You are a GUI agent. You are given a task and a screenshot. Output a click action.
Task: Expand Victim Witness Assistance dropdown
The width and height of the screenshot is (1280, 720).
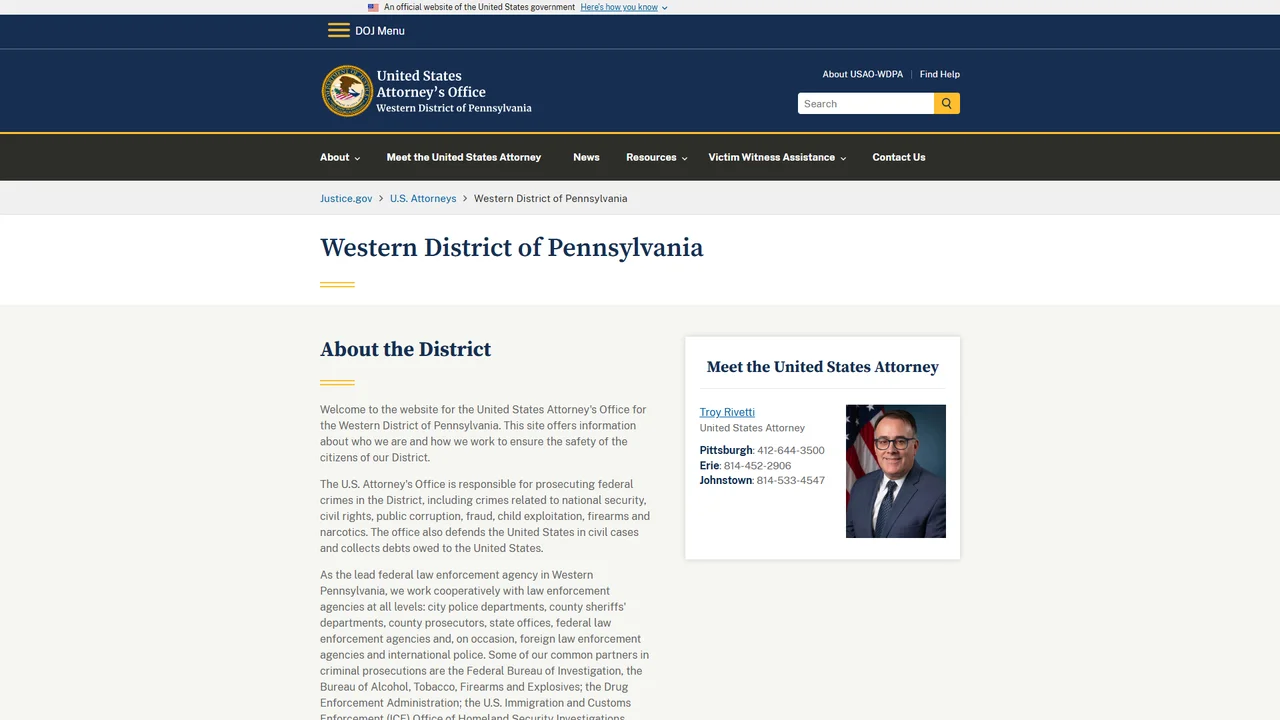pos(777,157)
